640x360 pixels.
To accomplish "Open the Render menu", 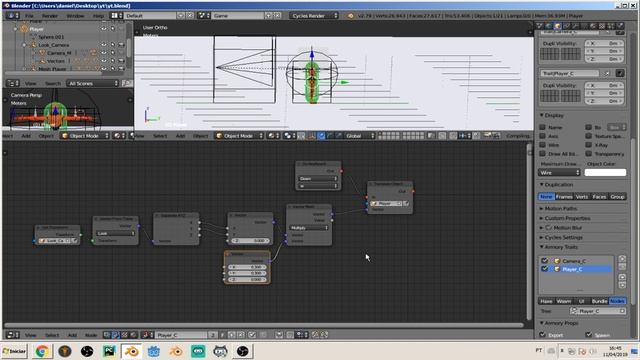I will click(x=50, y=16).
